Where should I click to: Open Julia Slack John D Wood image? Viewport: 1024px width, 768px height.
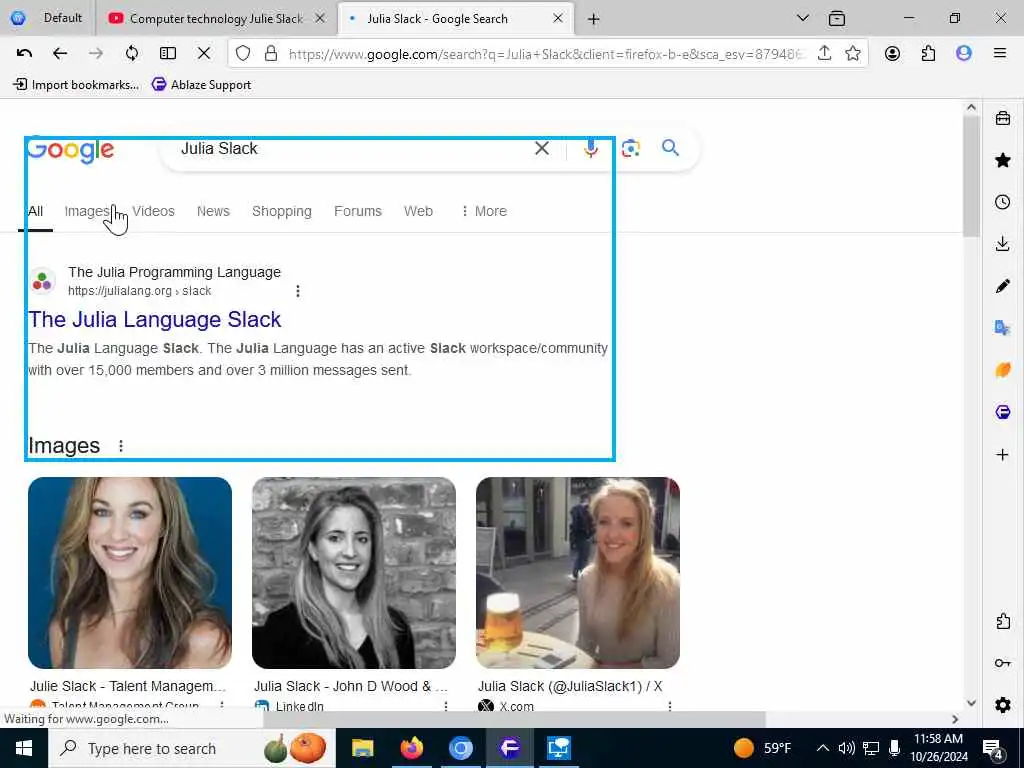pyautogui.click(x=354, y=573)
